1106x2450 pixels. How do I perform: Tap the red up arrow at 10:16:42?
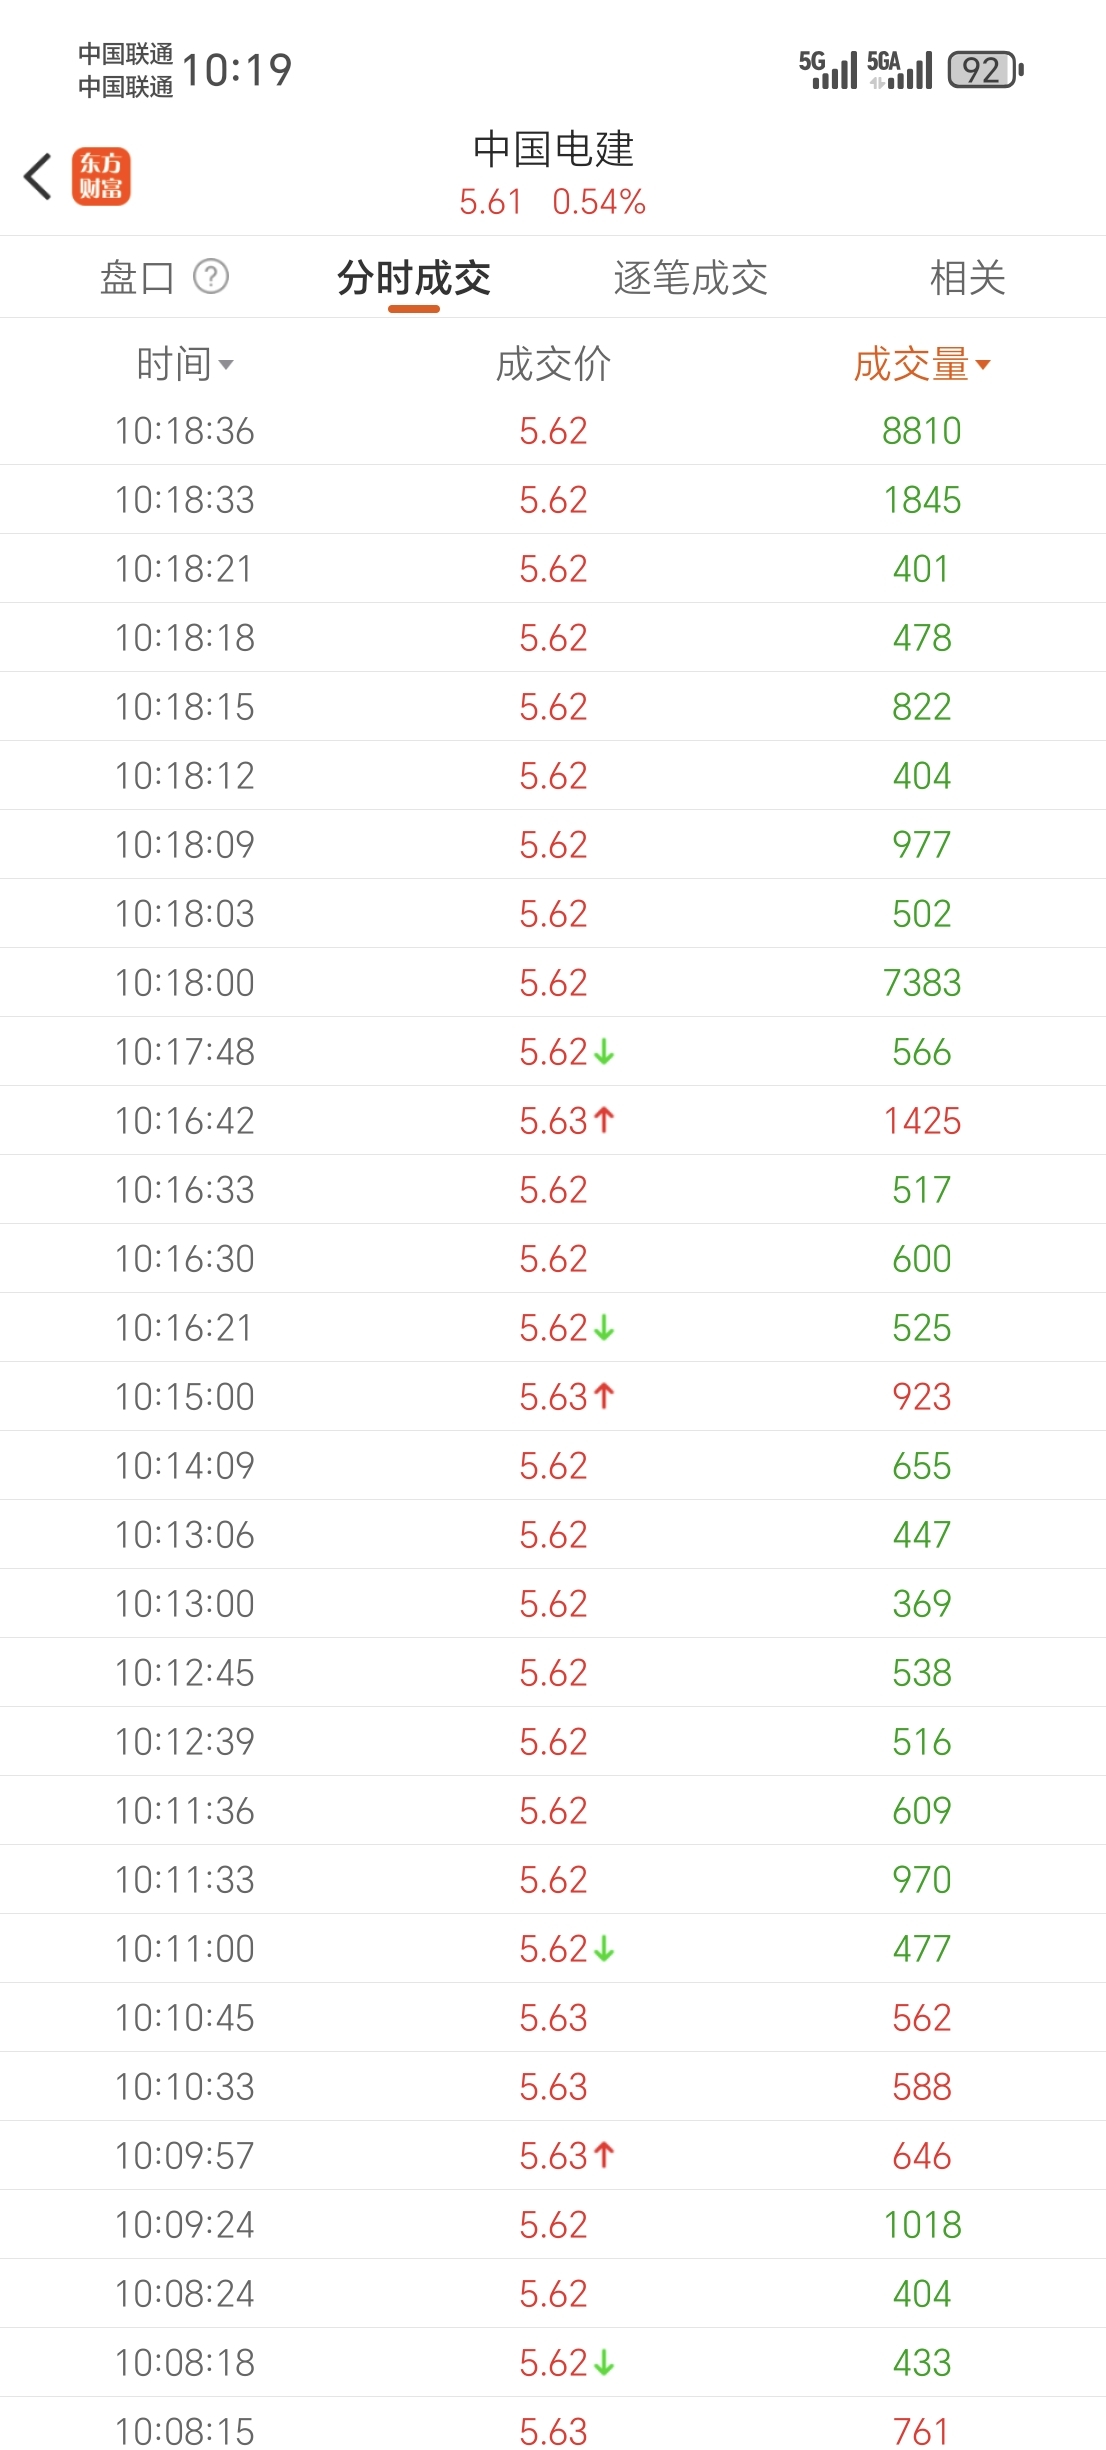click(x=604, y=1120)
